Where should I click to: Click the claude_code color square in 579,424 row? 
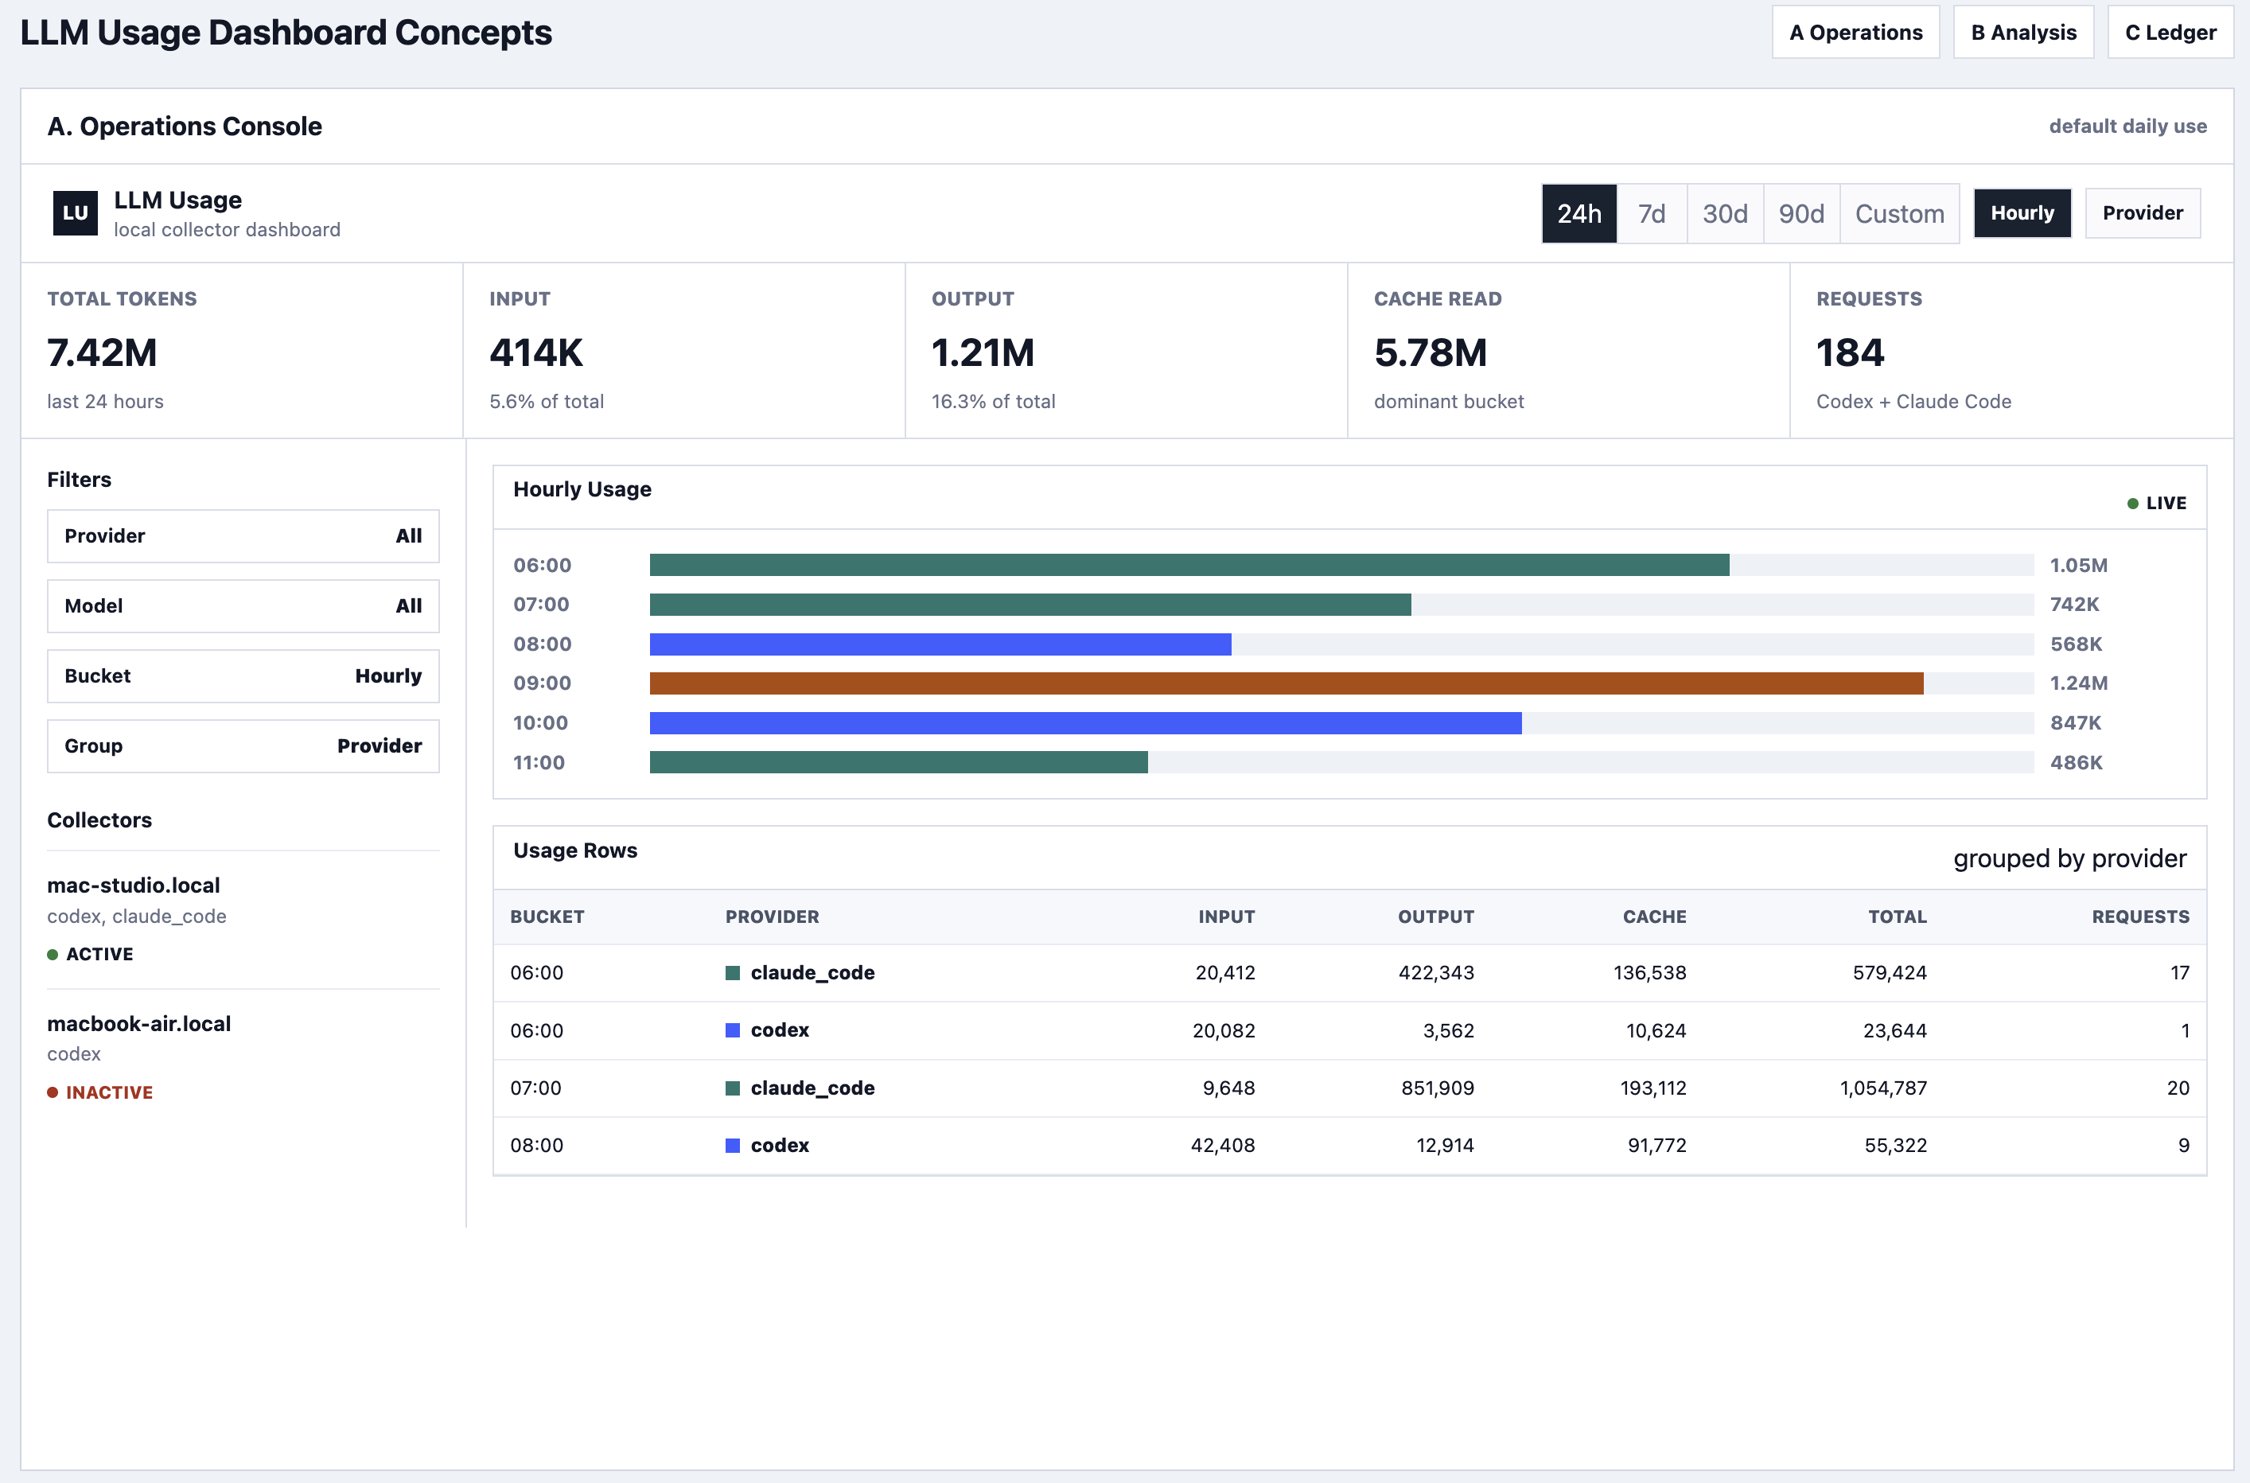tap(732, 973)
